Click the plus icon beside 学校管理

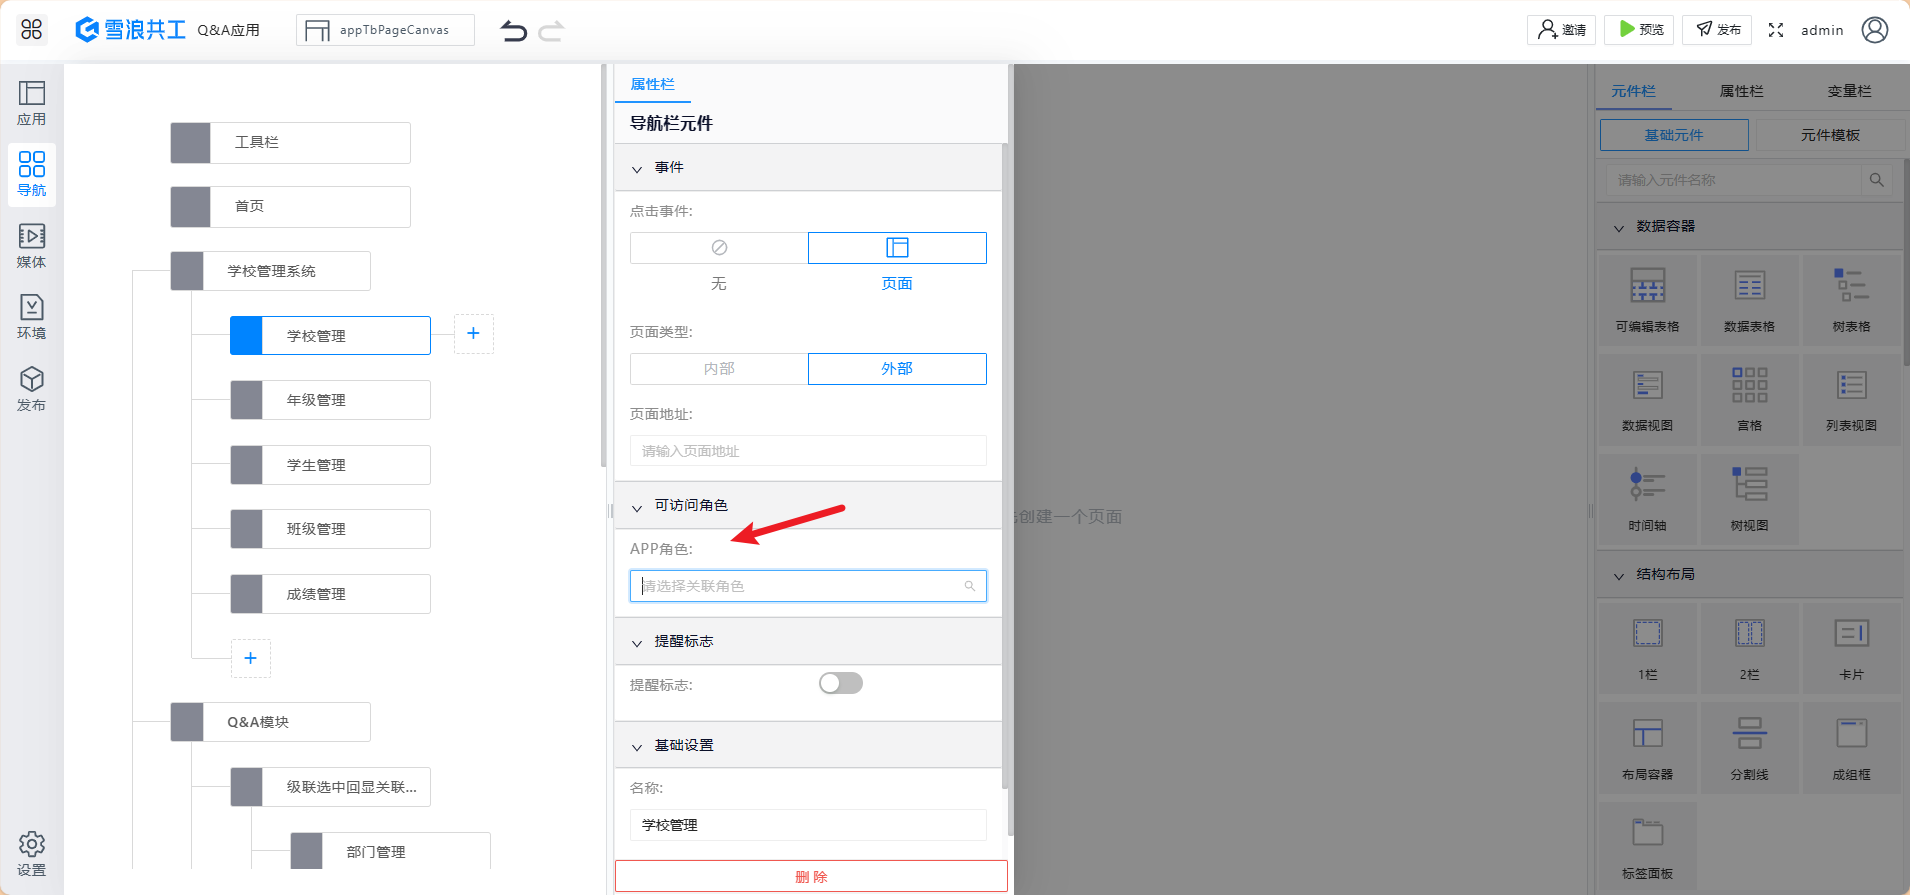pos(474,334)
